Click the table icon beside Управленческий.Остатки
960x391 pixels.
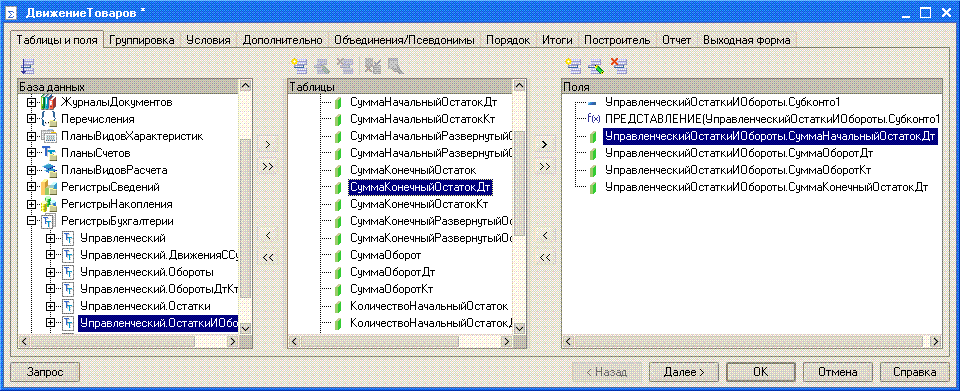click(68, 305)
